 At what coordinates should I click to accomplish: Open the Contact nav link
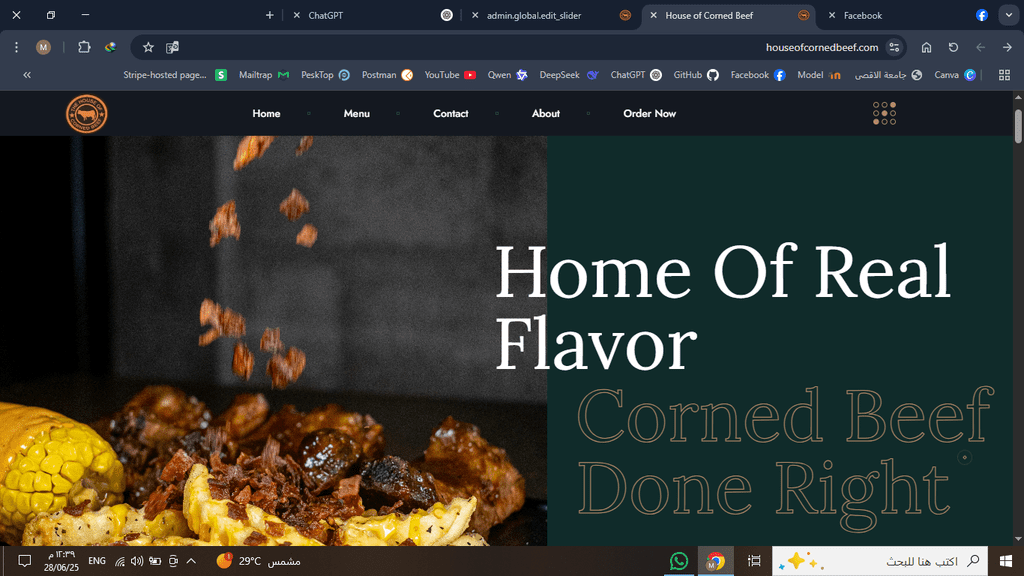tap(451, 114)
